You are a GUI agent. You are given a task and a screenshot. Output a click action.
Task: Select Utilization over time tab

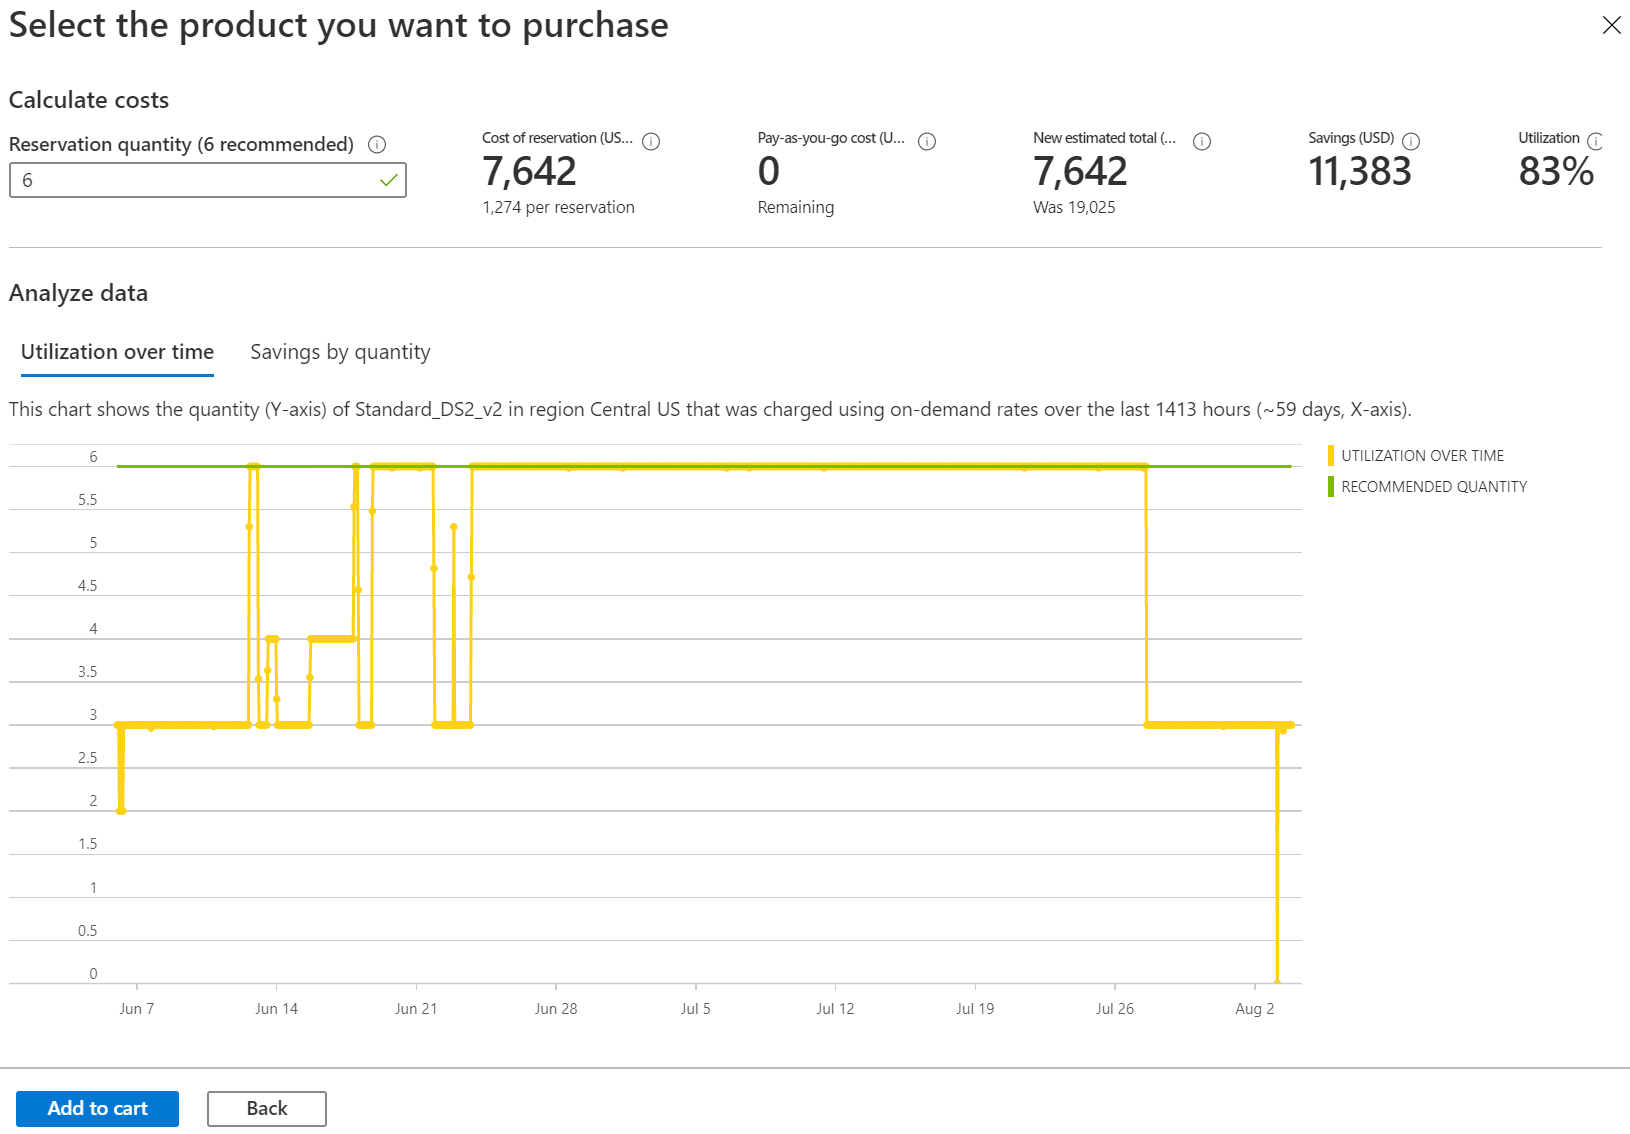(x=117, y=352)
